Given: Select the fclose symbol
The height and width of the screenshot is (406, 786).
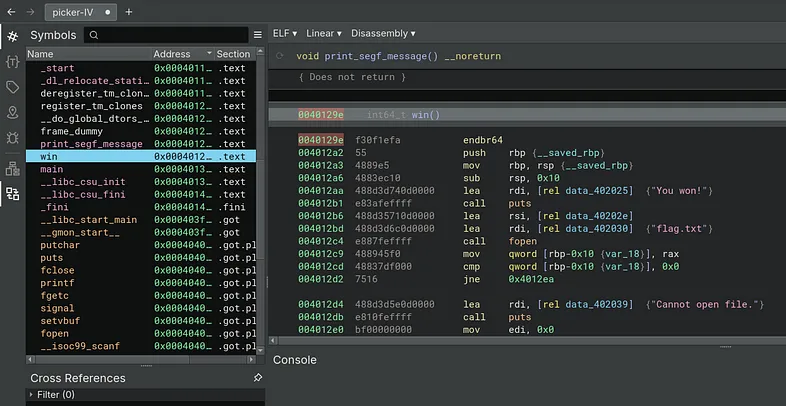Looking at the screenshot, I should tap(141, 270).
